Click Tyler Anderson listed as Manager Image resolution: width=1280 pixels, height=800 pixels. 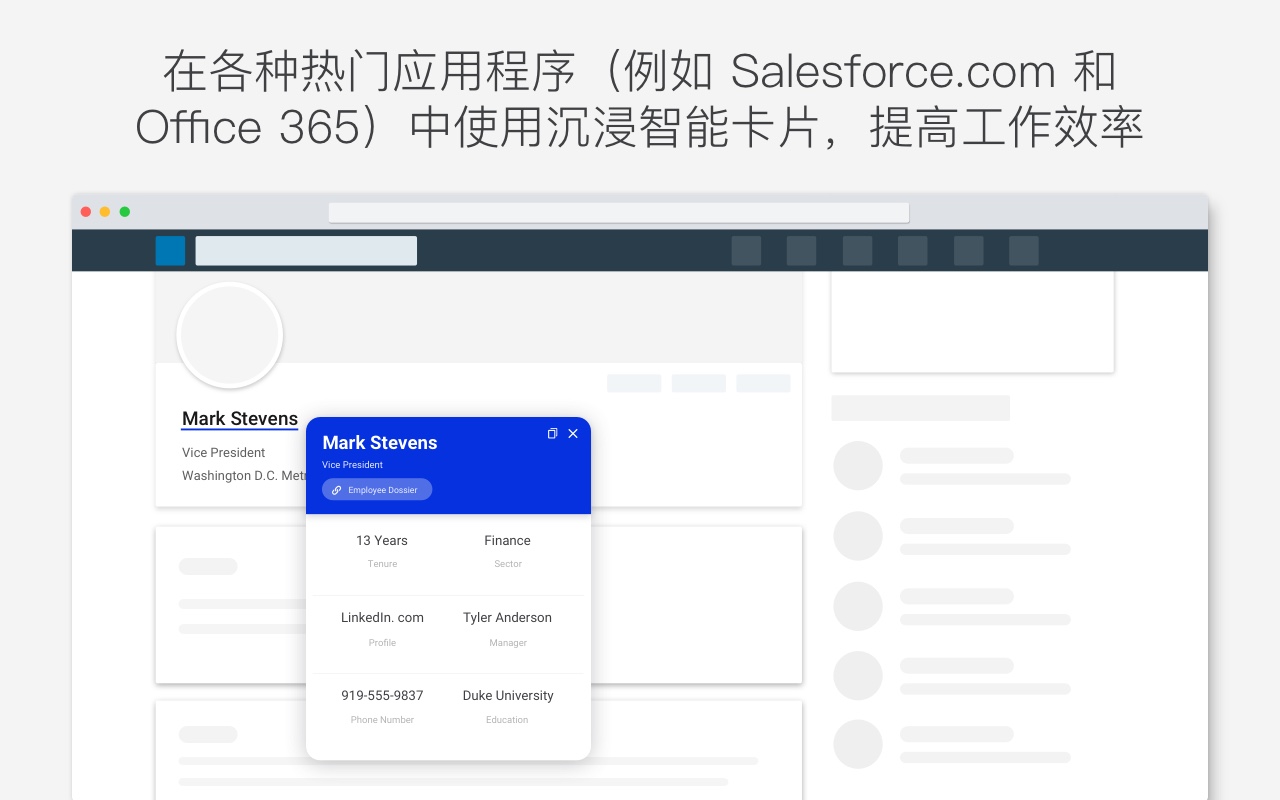tap(507, 617)
